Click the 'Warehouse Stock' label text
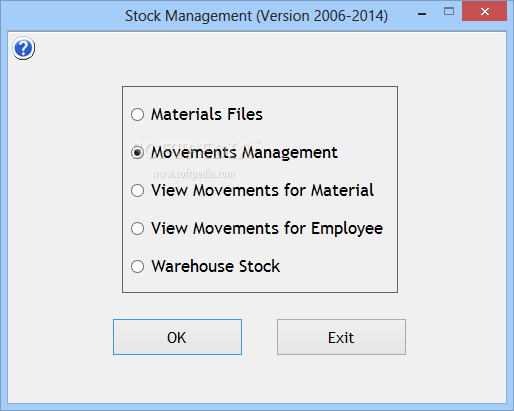The height and width of the screenshot is (411, 514). (216, 266)
